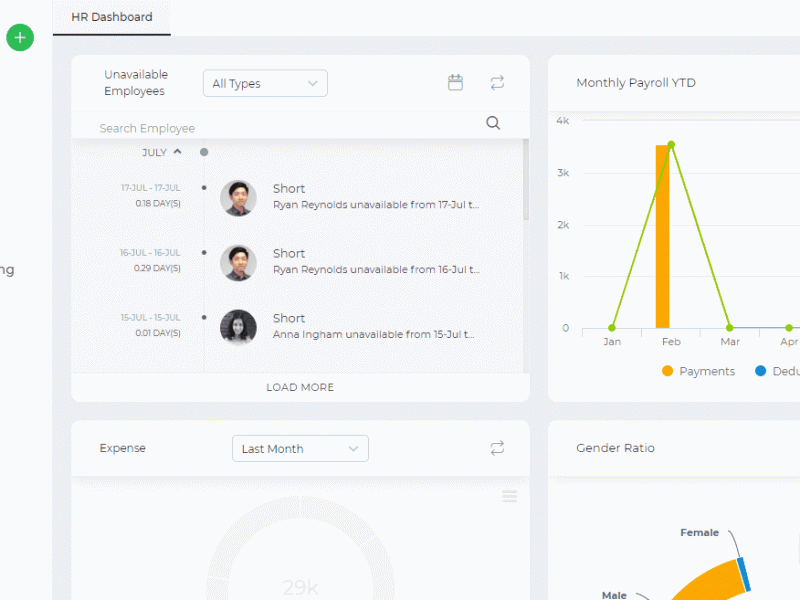Open Ryan Reynolds unavailable from 16-Jul entry
Viewport: 800px width, 600px height.
(376, 269)
